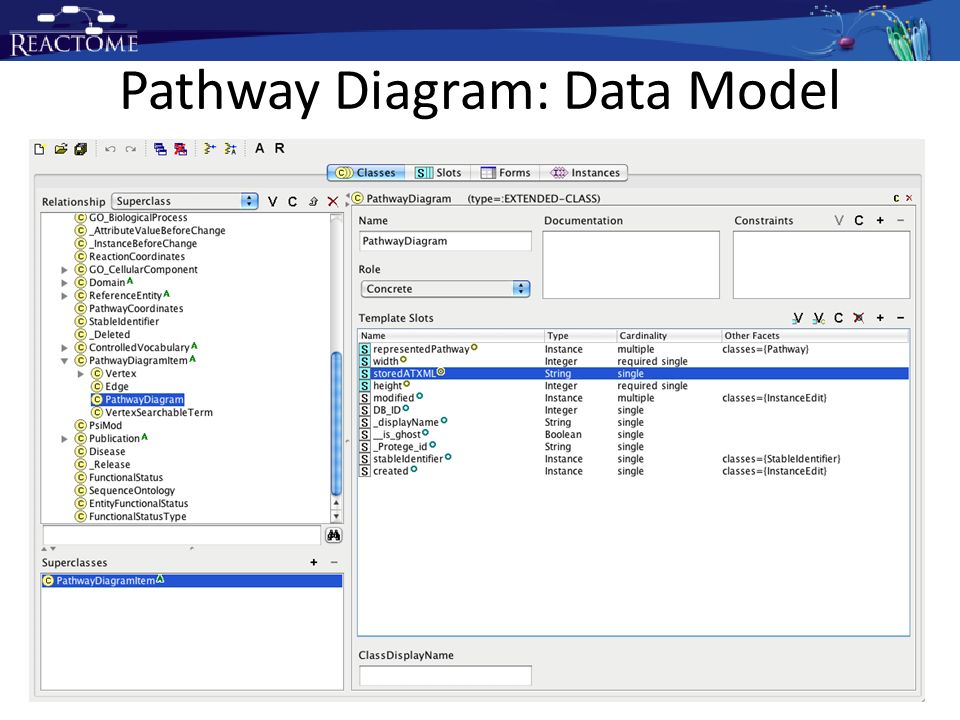
Task: Click the archive project toolbar icon
Action: pyautogui.click(x=209, y=149)
